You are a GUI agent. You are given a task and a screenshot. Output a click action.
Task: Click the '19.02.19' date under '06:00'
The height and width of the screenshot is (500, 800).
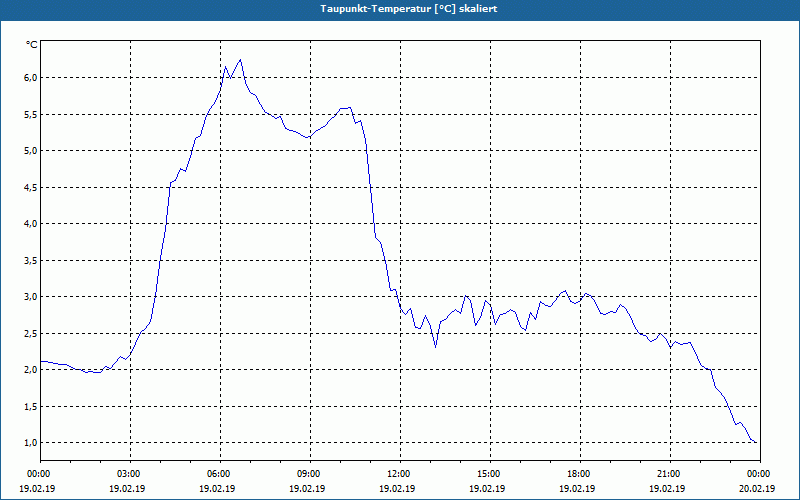pos(218,488)
